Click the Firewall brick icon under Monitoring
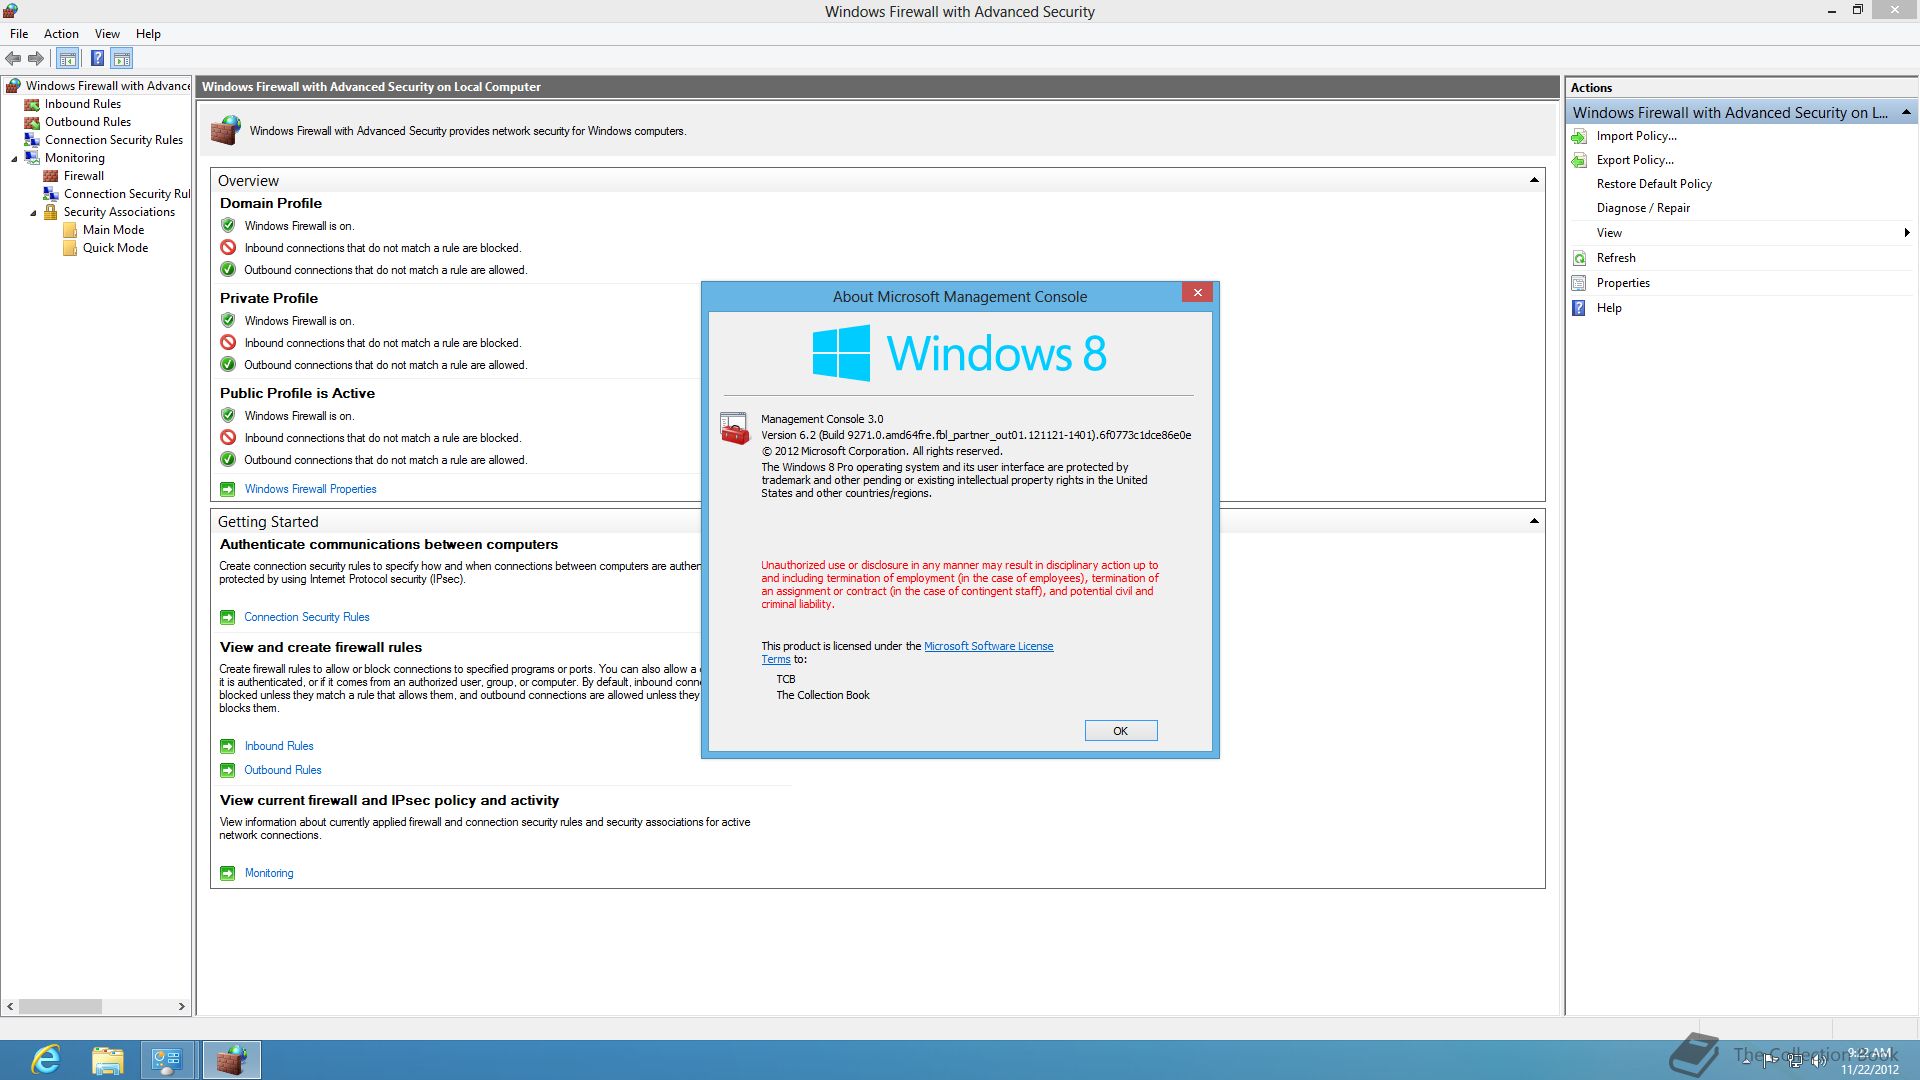 51,176
